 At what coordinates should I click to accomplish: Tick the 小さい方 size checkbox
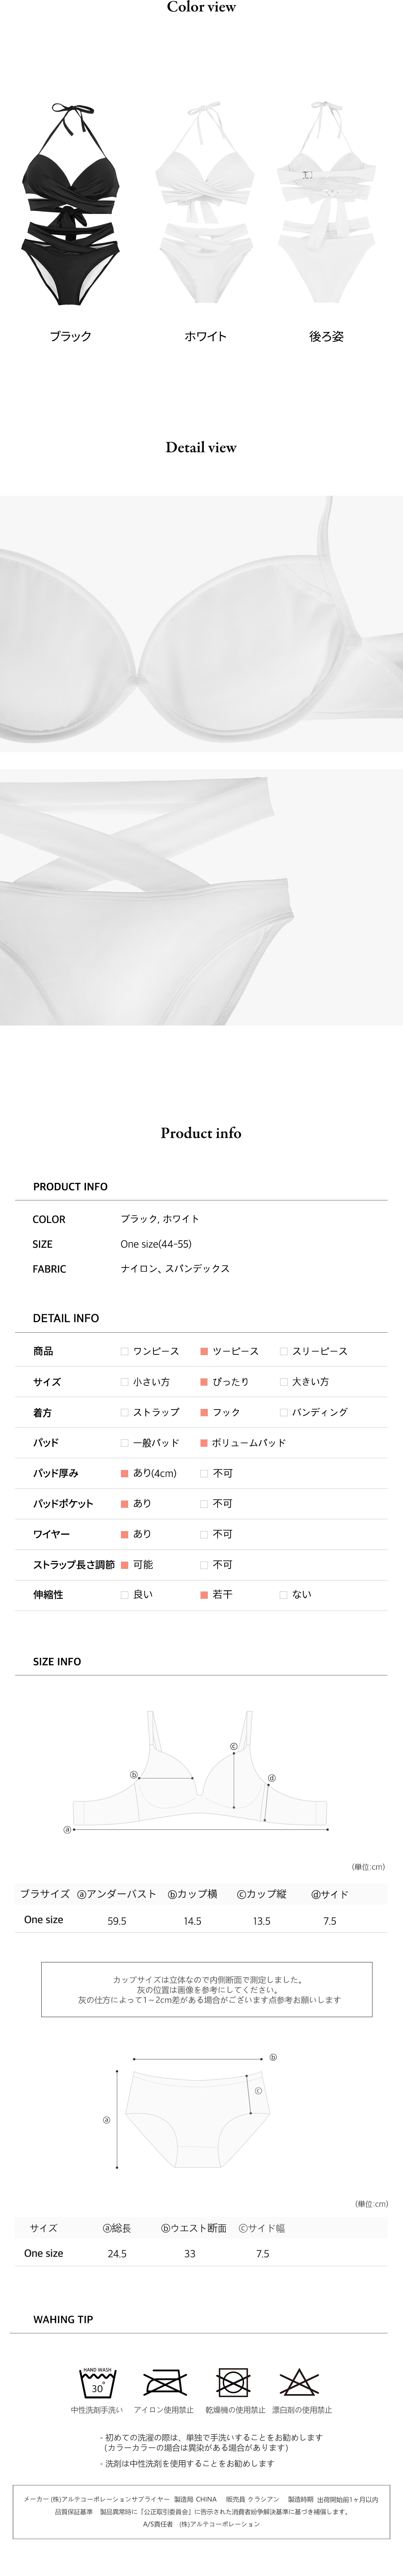(x=125, y=1382)
